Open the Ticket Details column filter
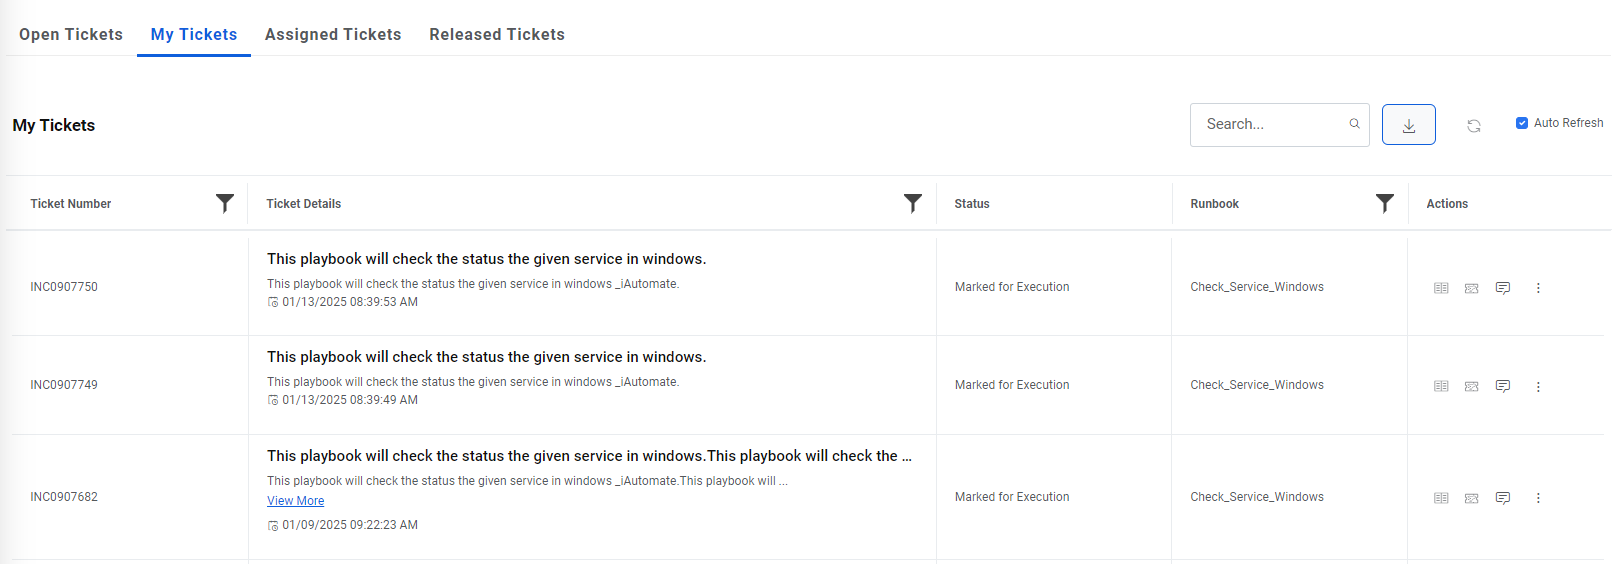This screenshot has width=1618, height=564. [912, 203]
